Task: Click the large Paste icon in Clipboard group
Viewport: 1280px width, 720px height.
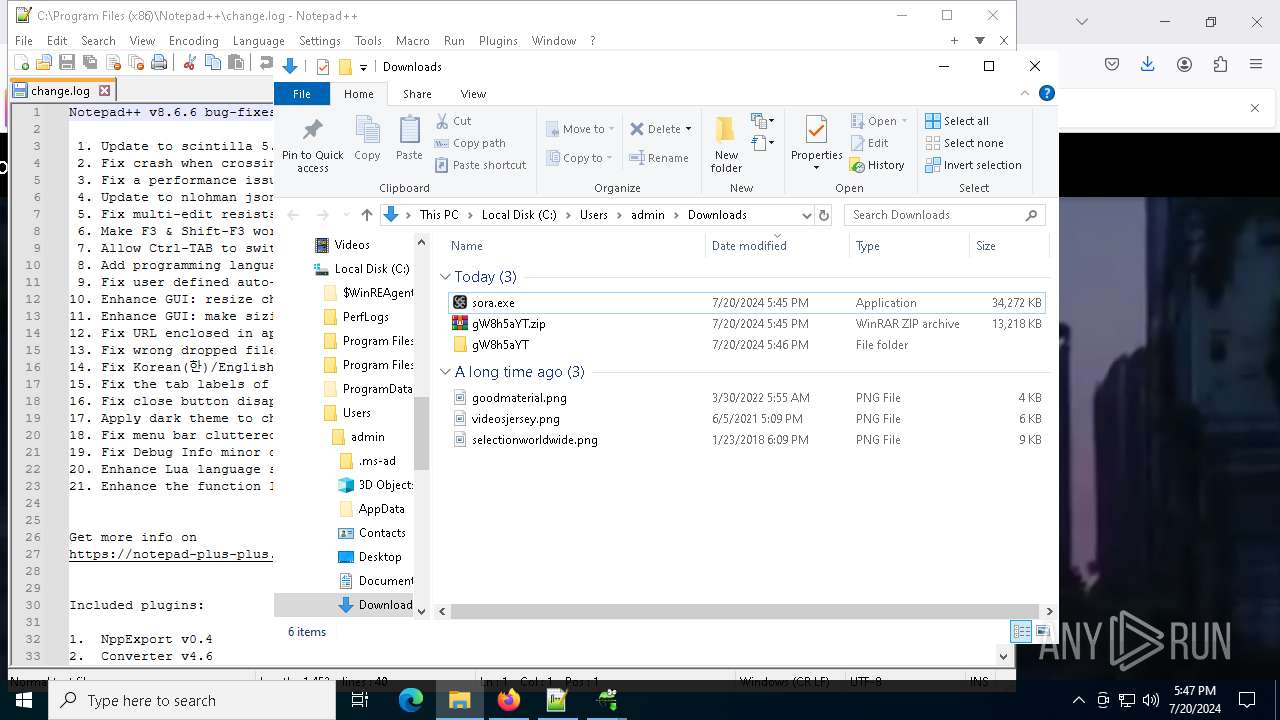Action: [x=409, y=138]
